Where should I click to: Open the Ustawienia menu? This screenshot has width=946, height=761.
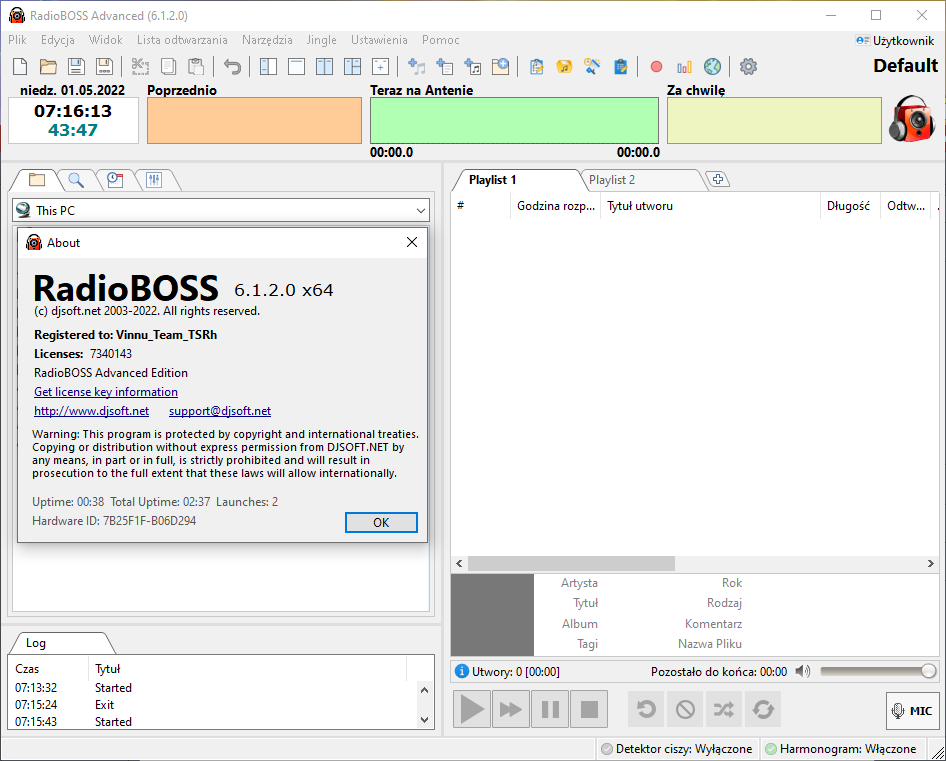click(x=379, y=40)
